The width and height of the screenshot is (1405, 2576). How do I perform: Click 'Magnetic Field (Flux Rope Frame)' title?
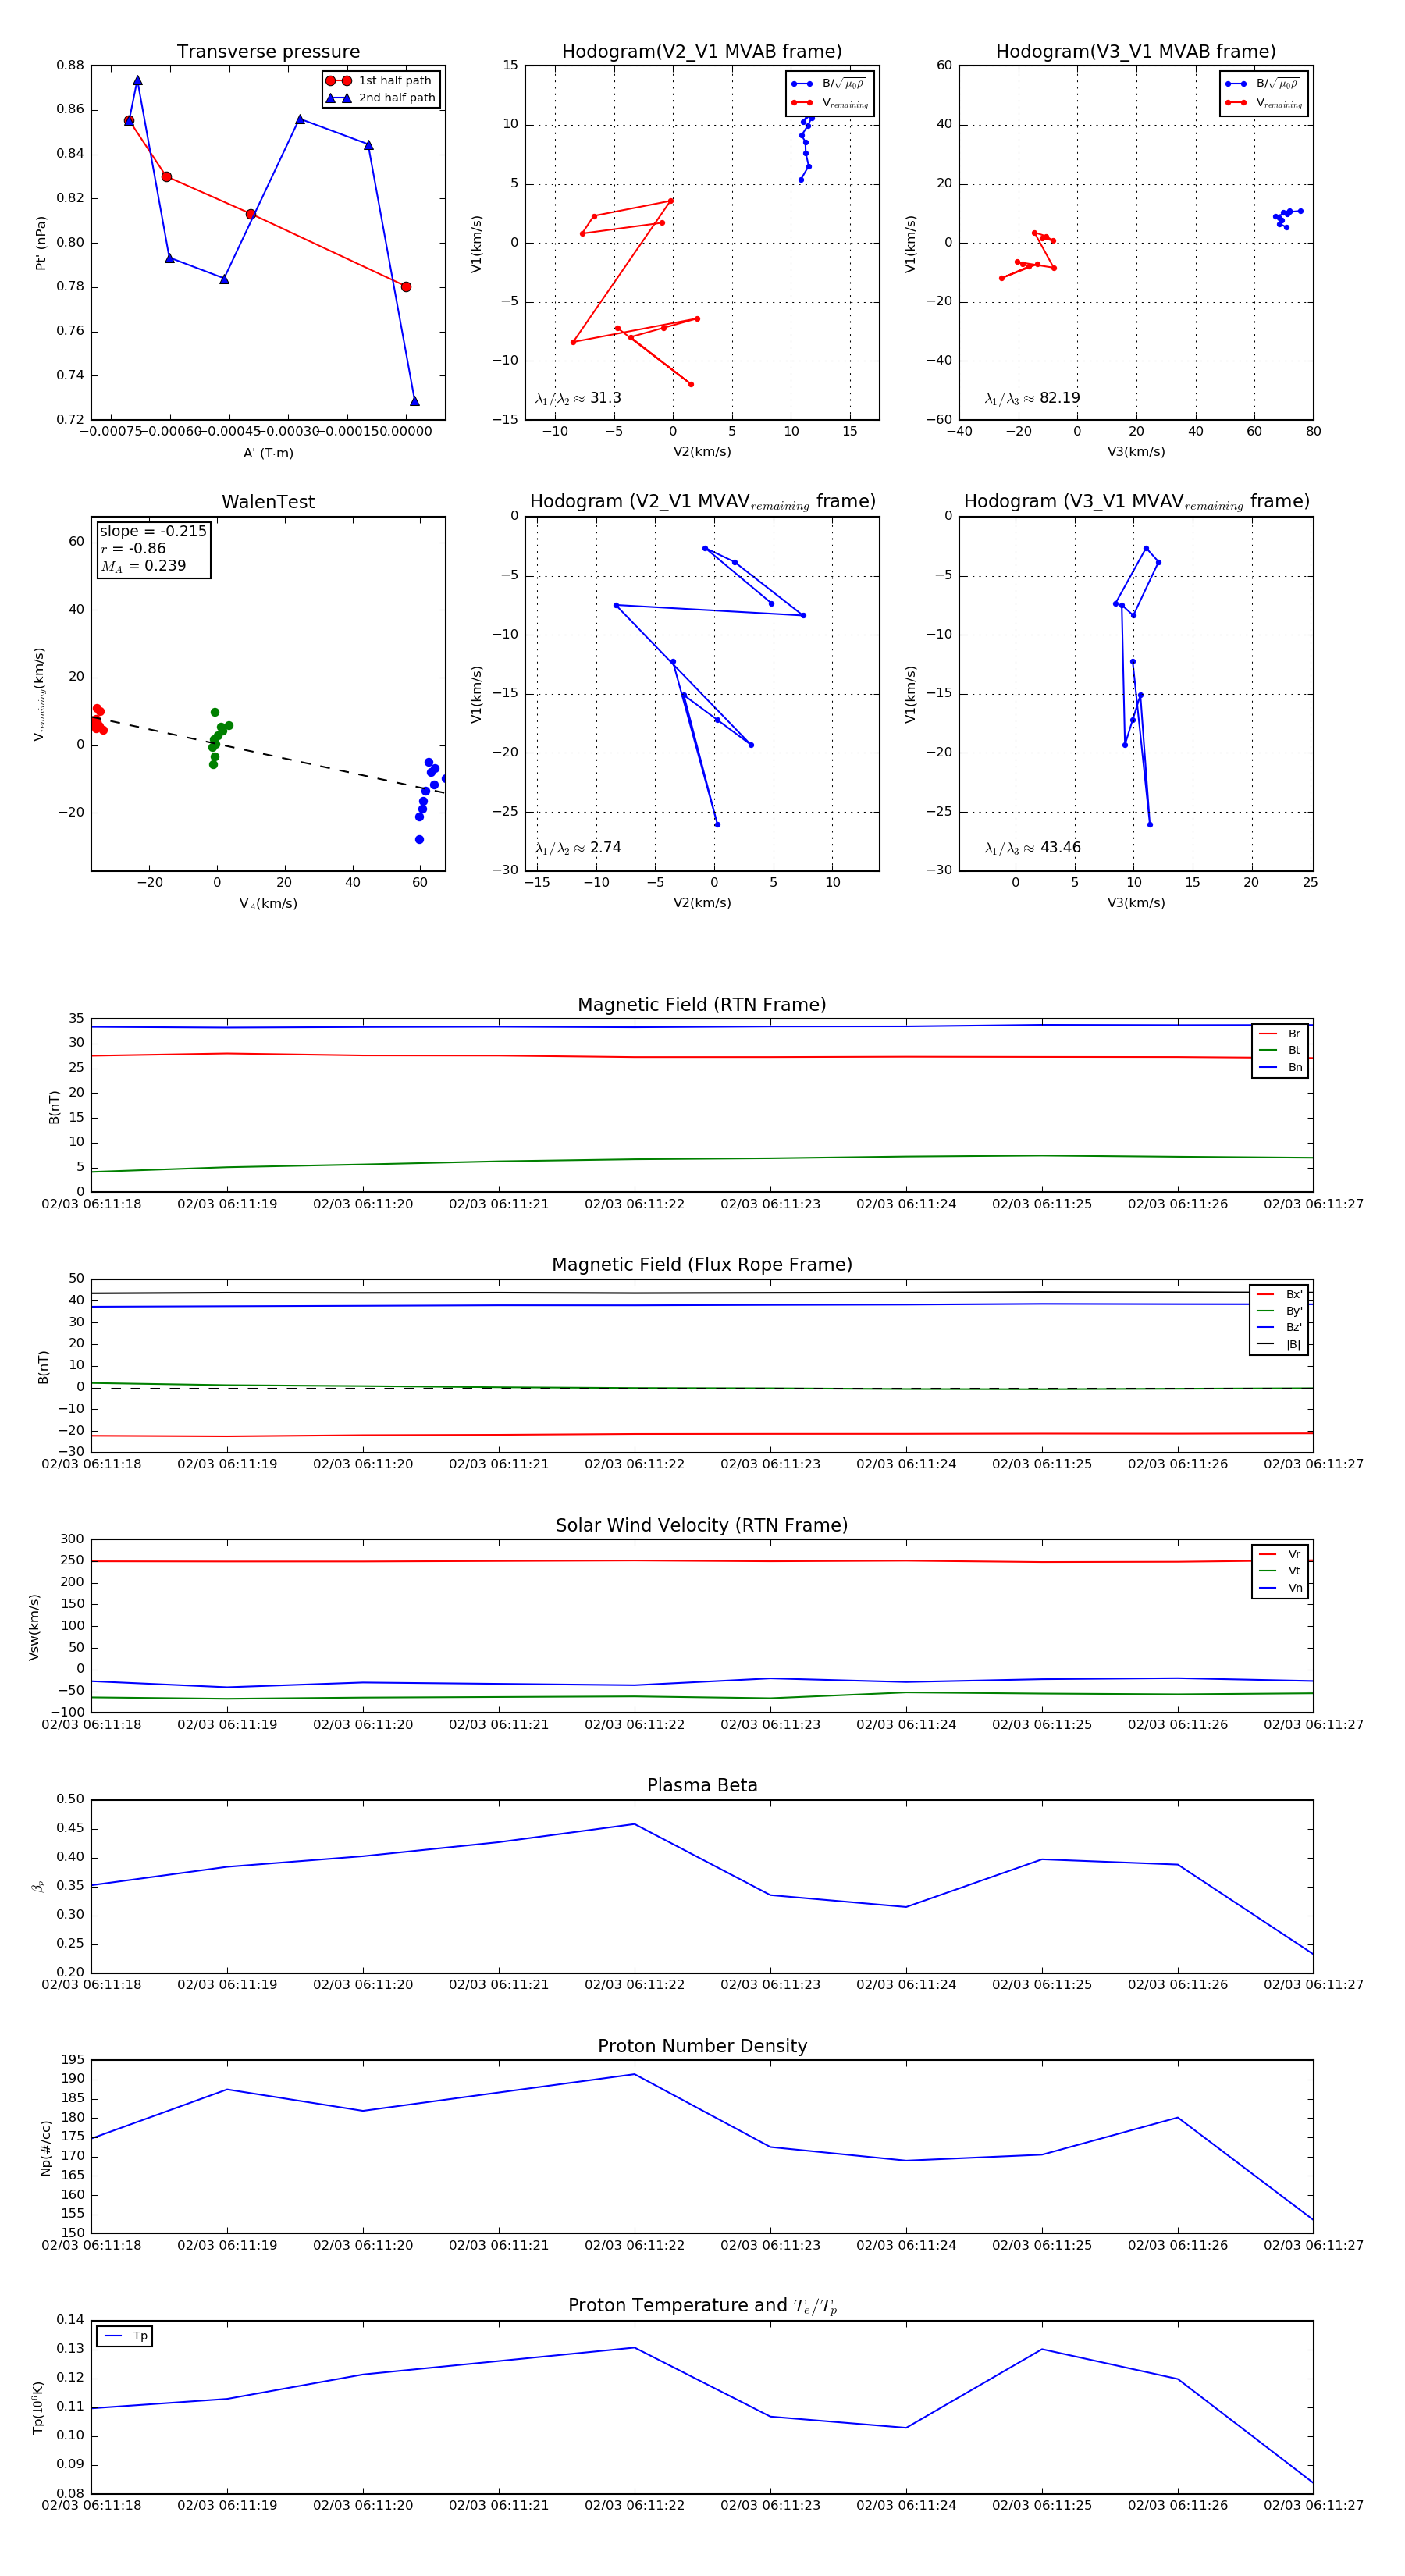coord(702,1265)
